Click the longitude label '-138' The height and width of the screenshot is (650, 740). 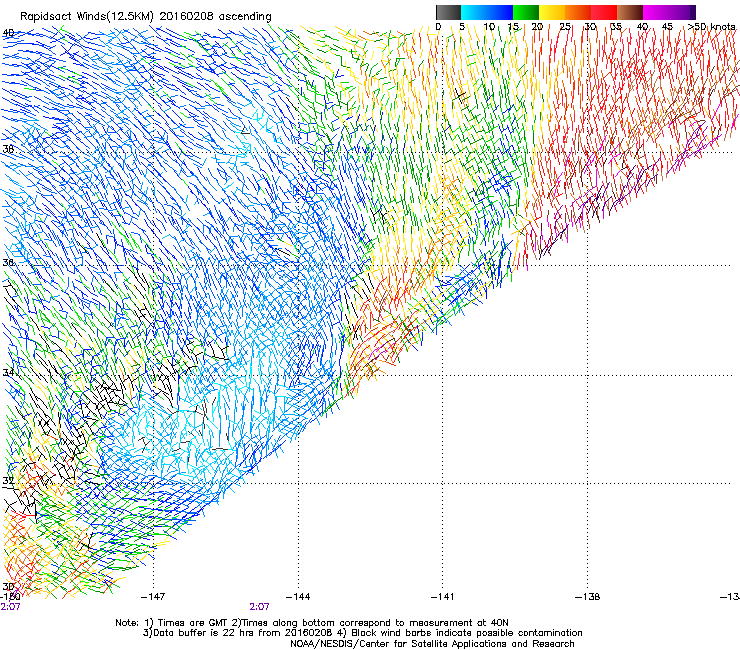click(x=588, y=597)
